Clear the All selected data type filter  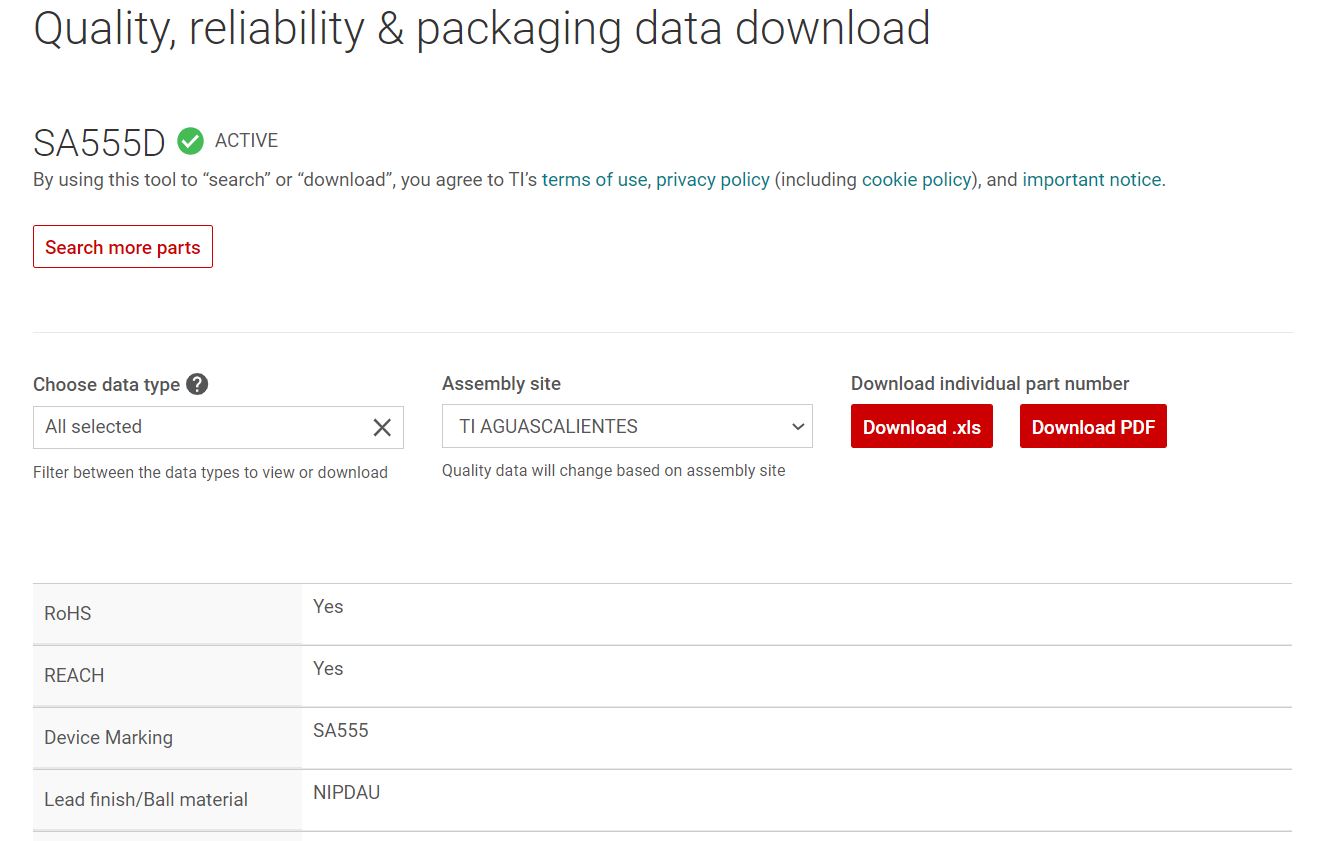point(382,428)
